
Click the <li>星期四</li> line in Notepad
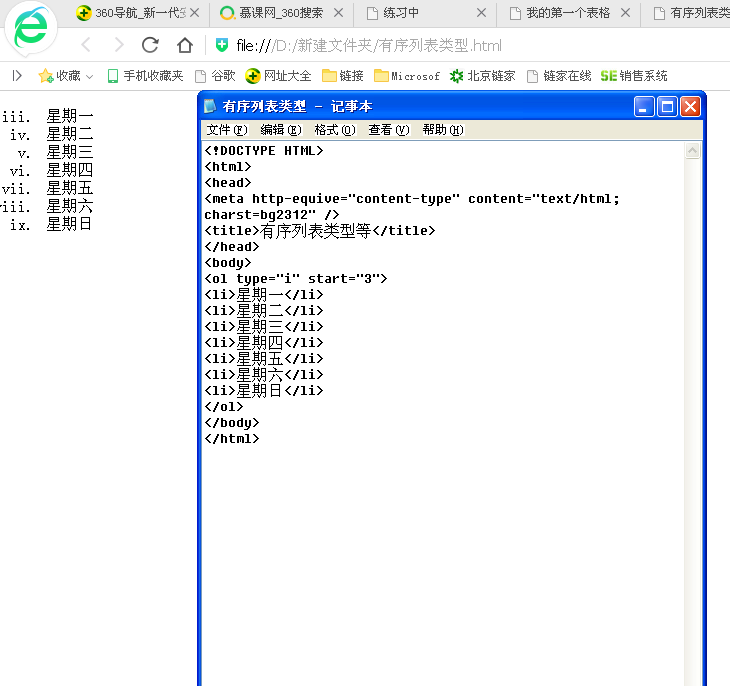coord(264,343)
